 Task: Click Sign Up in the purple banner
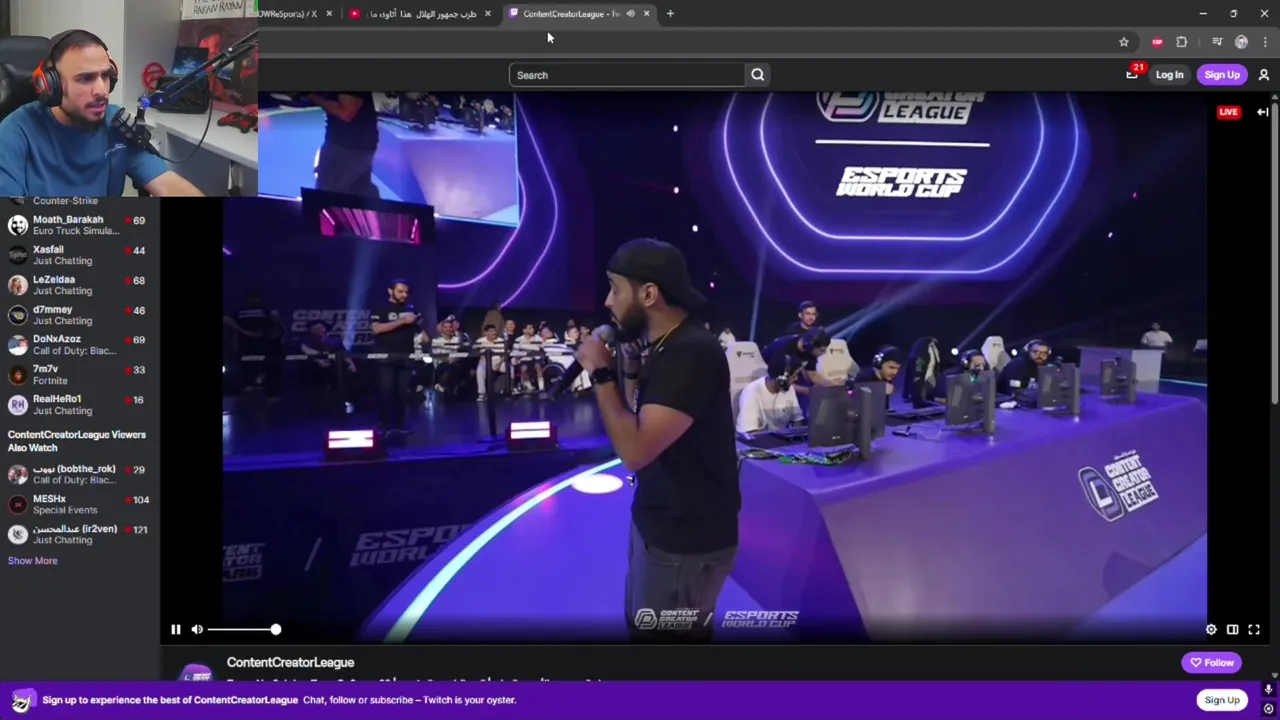point(1221,700)
